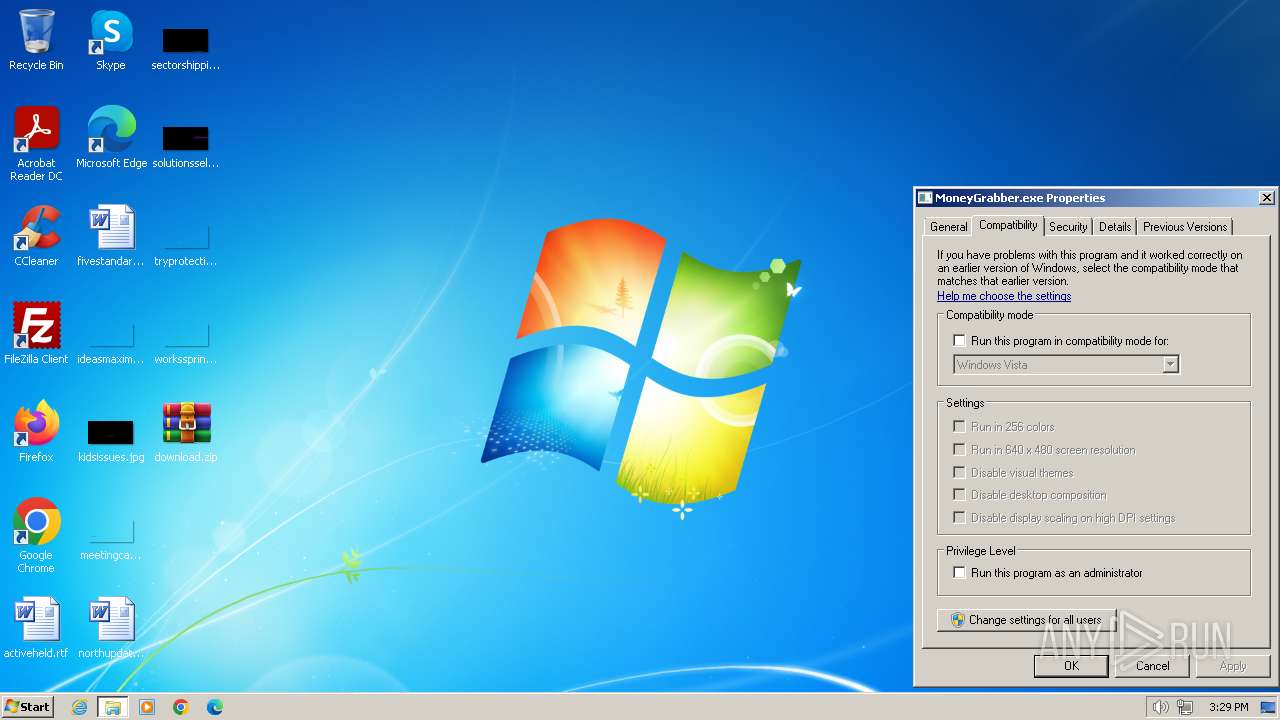Enable compatibility mode checkbox
Image resolution: width=1280 pixels, height=720 pixels.
click(x=959, y=341)
